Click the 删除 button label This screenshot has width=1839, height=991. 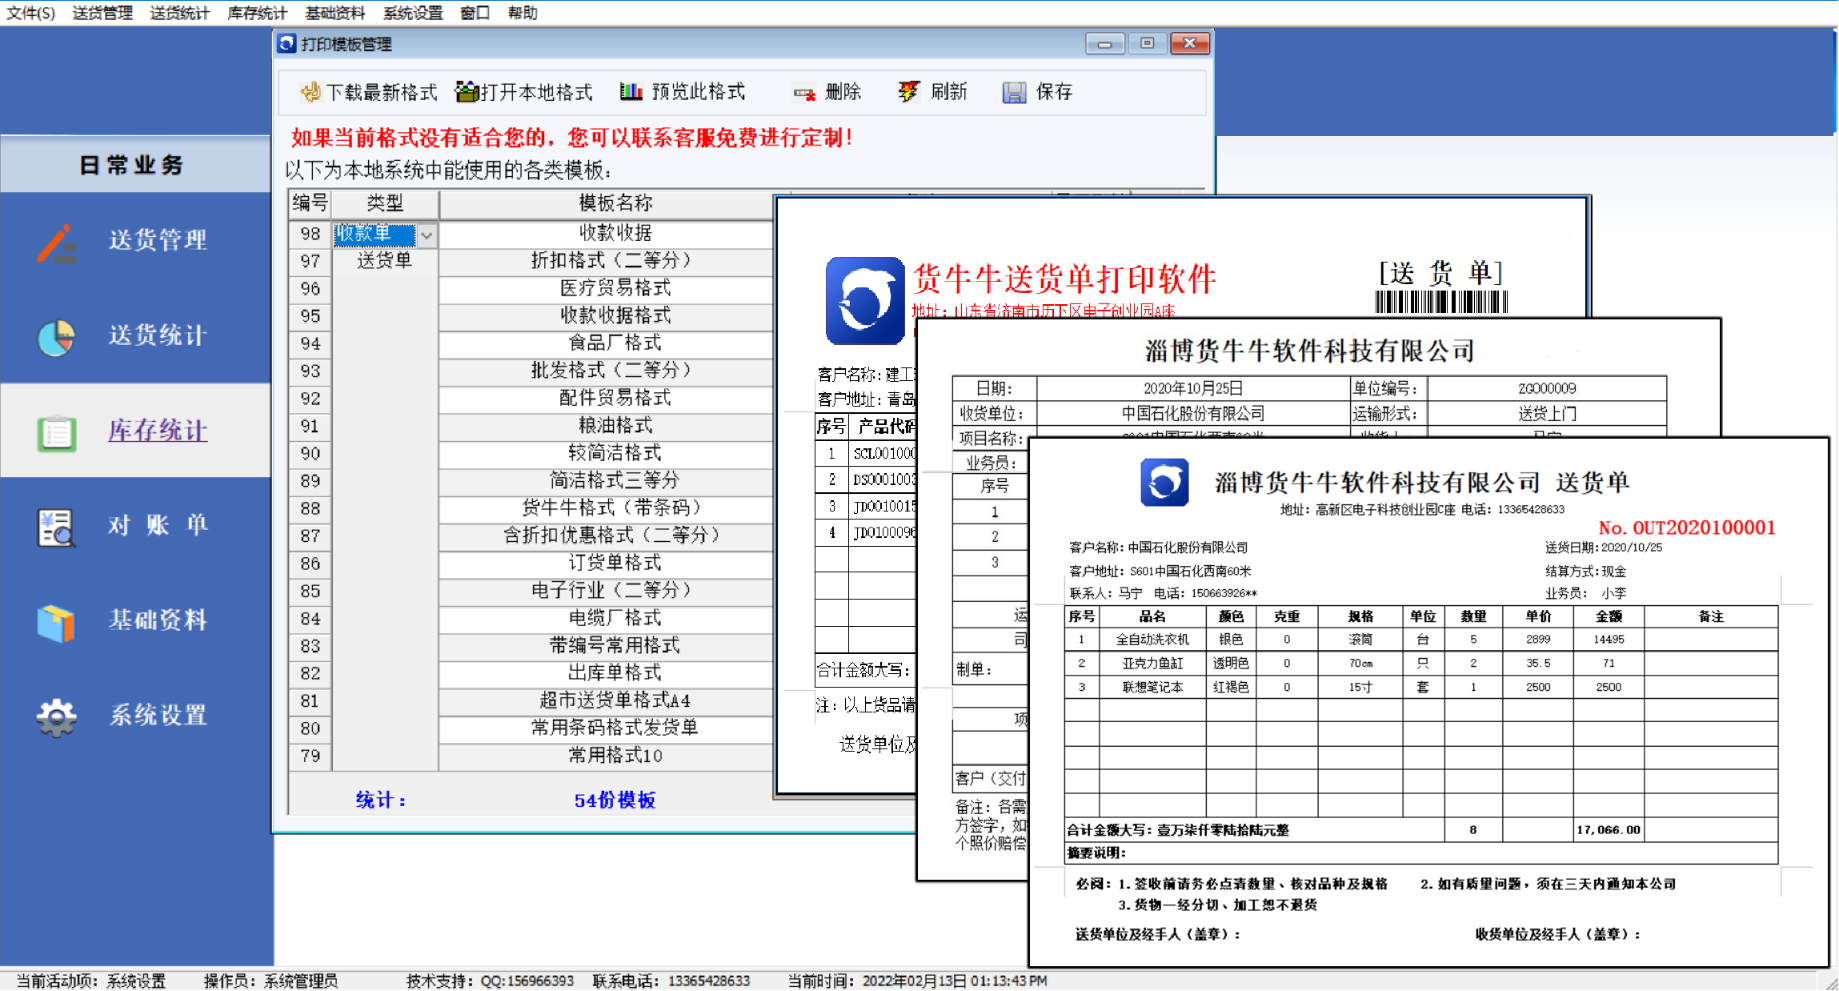pyautogui.click(x=843, y=92)
